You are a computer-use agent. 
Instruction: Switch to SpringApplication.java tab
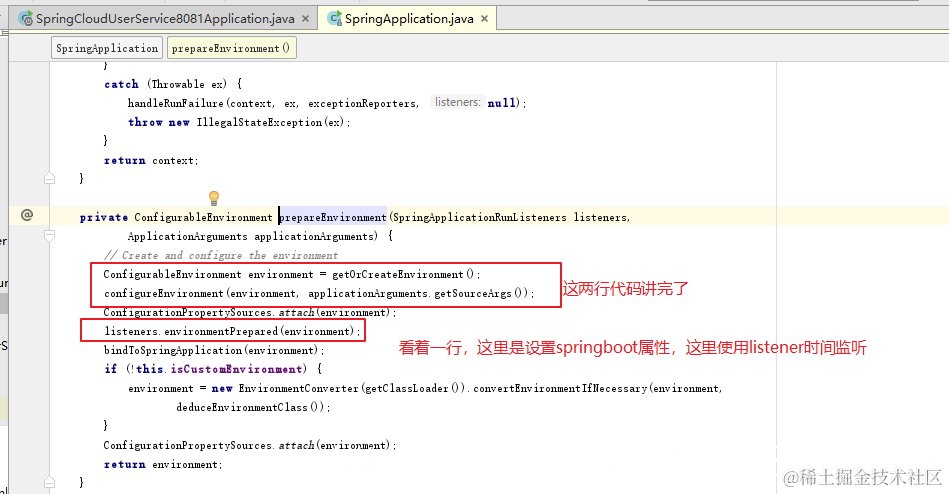pos(409,19)
